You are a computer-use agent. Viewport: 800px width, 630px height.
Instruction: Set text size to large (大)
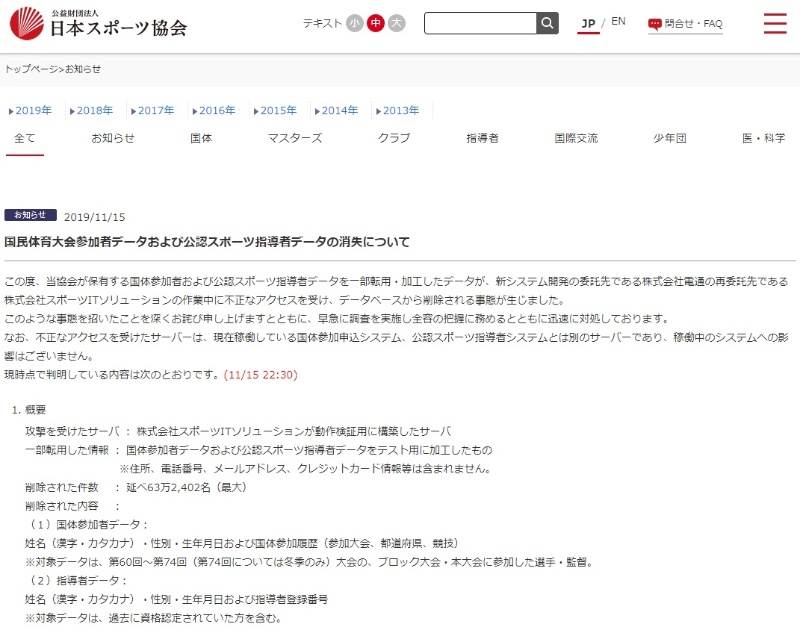(396, 23)
